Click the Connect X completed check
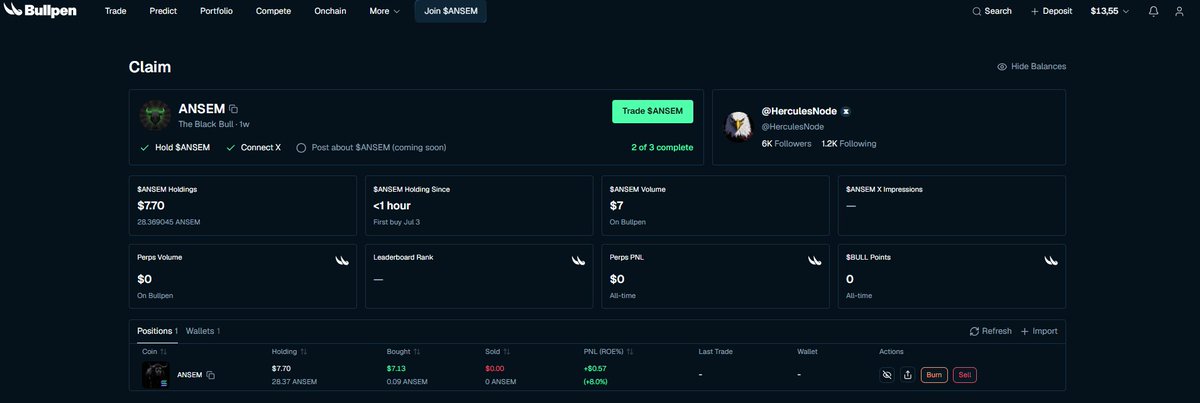The width and height of the screenshot is (1200, 403). [x=231, y=147]
